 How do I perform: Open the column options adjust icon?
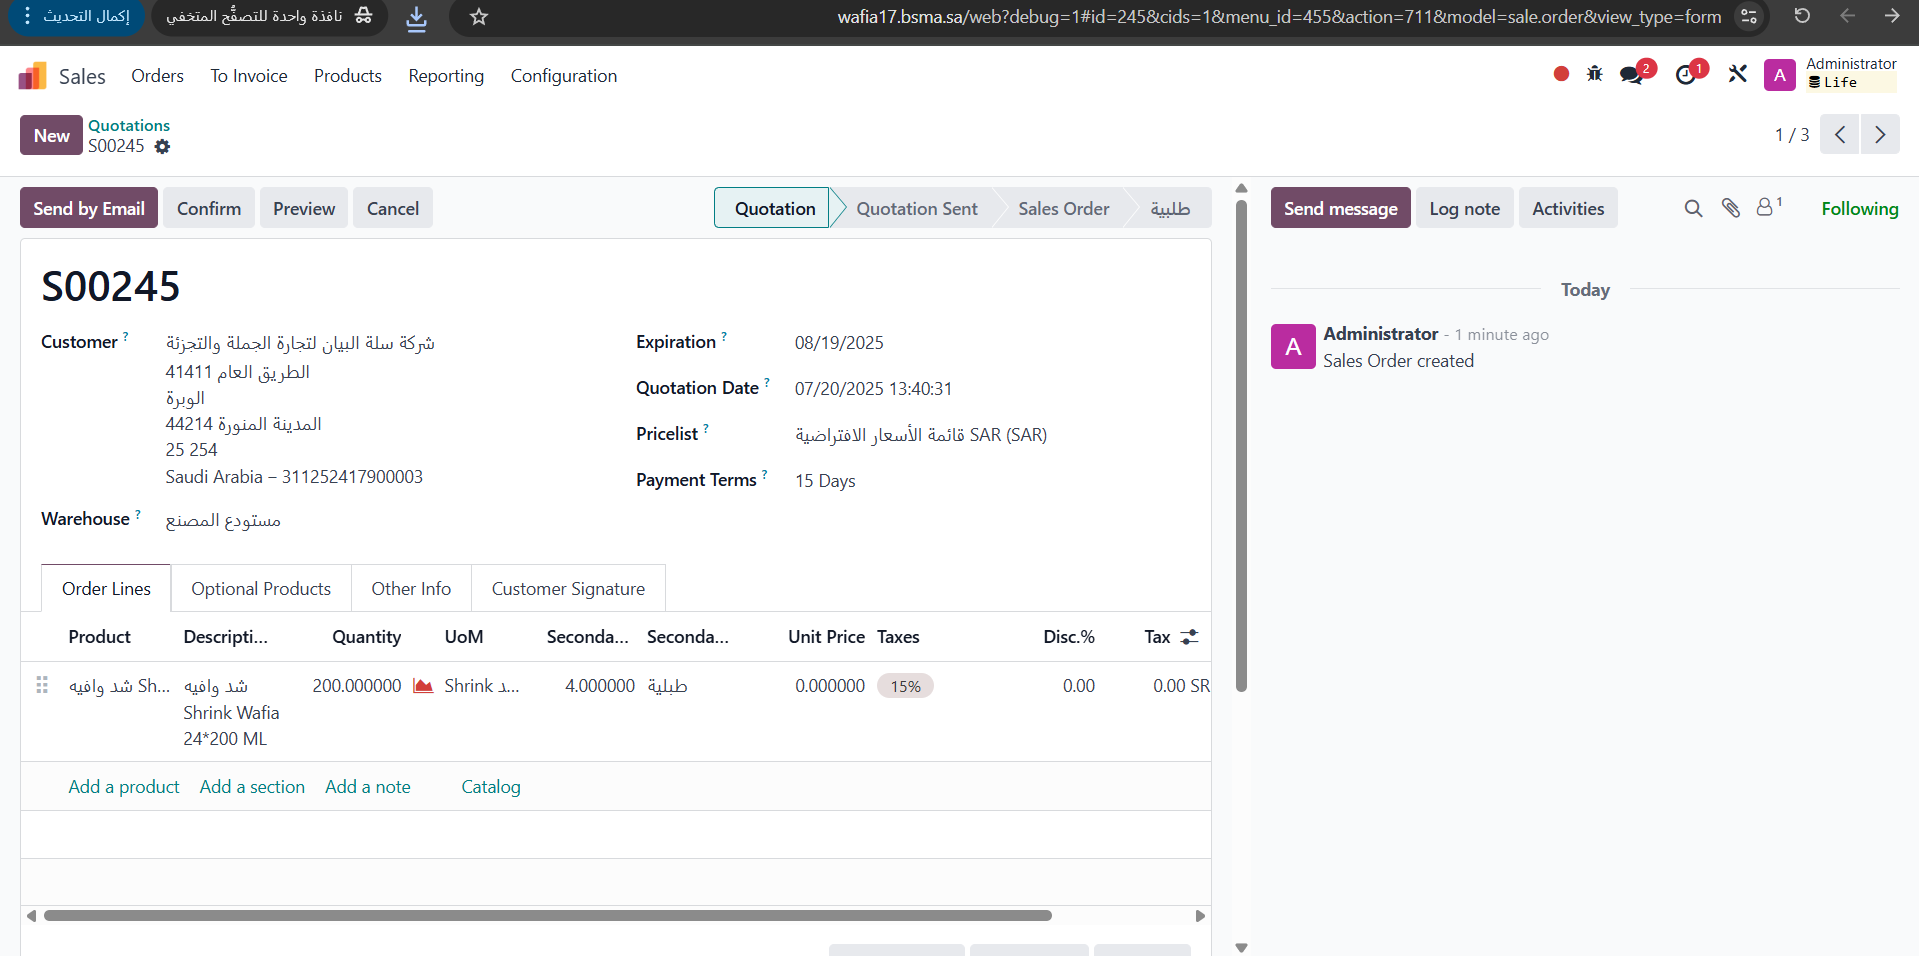1189,637
